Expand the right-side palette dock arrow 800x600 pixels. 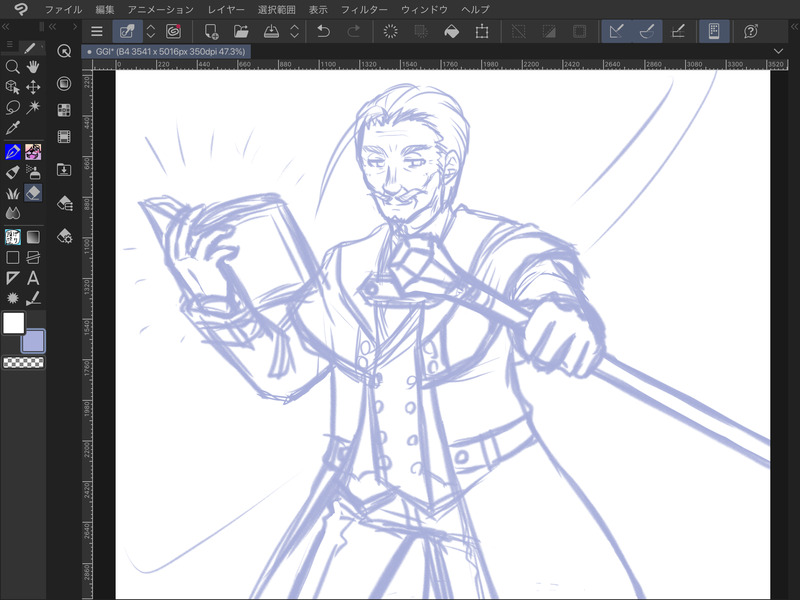[794, 27]
